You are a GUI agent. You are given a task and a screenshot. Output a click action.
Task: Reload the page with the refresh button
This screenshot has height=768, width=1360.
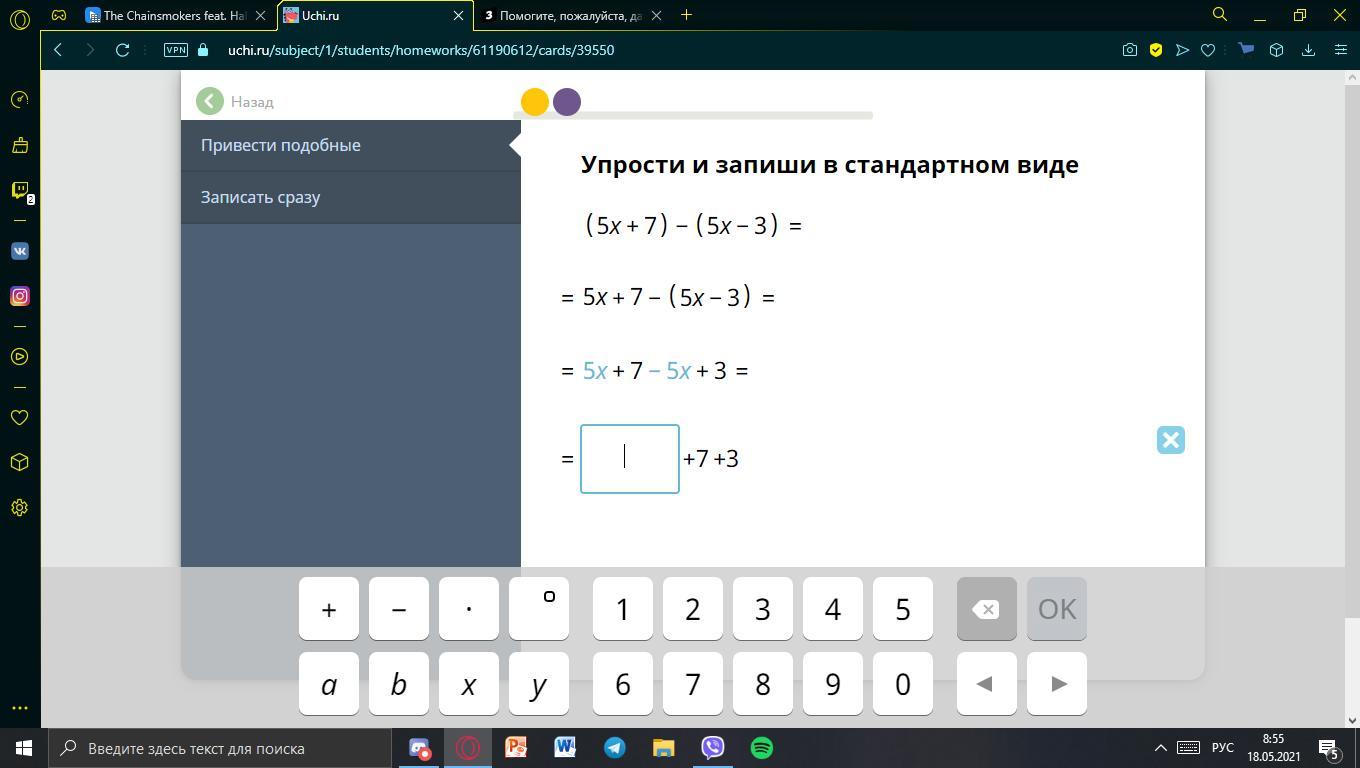(x=122, y=50)
